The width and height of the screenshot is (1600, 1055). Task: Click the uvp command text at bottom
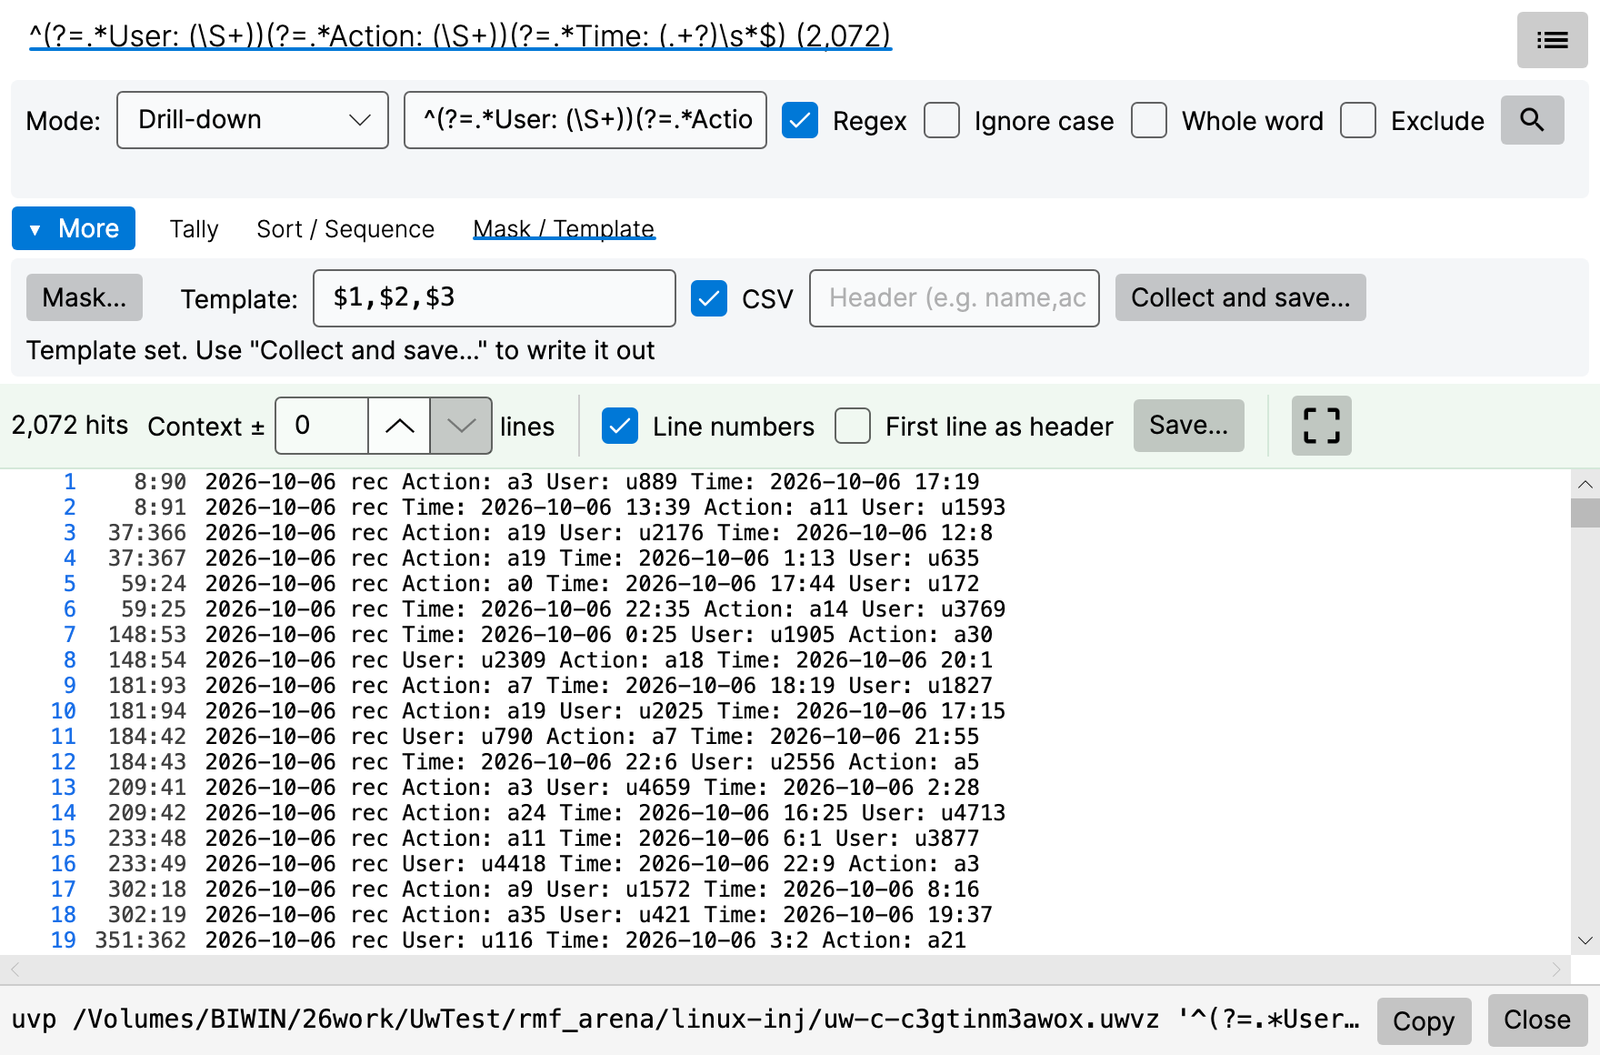point(686,1020)
